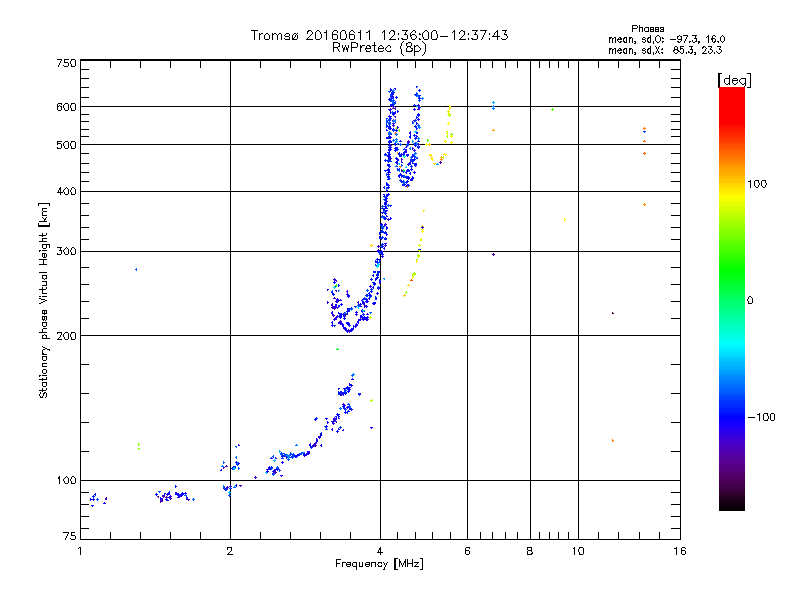Click the "4" frequency tick label
The width and height of the screenshot is (800, 600).
click(380, 551)
